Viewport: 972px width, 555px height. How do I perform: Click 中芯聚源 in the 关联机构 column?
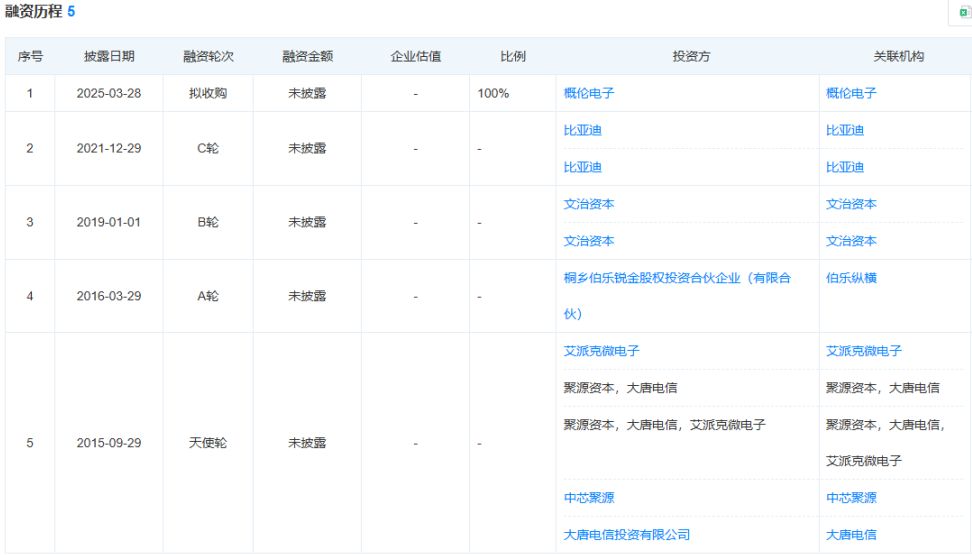tap(851, 497)
